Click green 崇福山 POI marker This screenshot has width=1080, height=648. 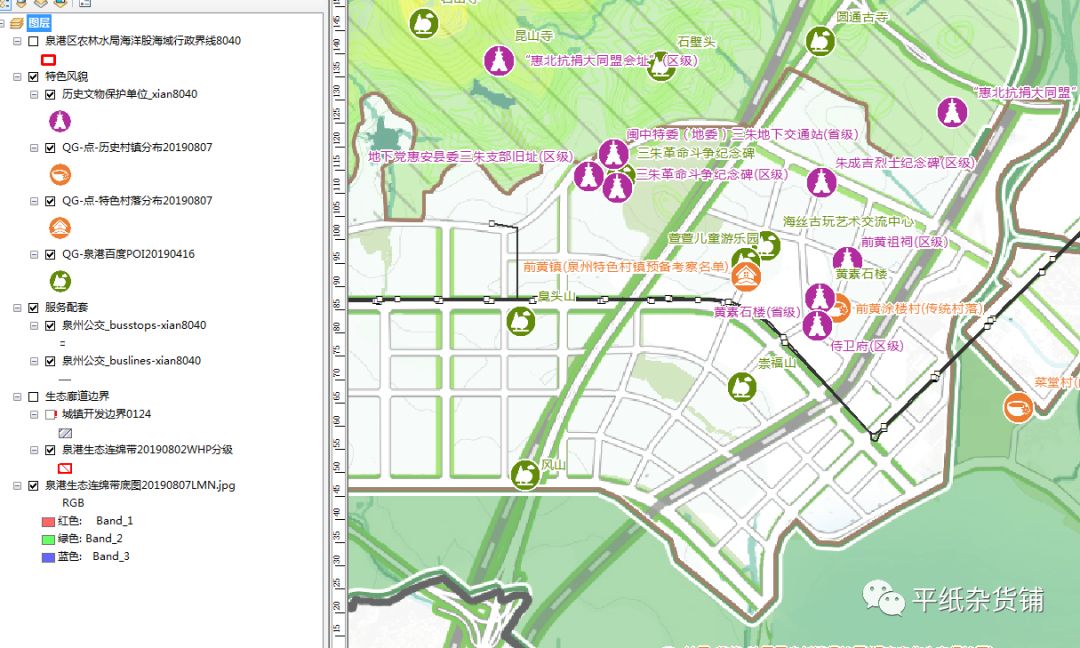(742, 387)
